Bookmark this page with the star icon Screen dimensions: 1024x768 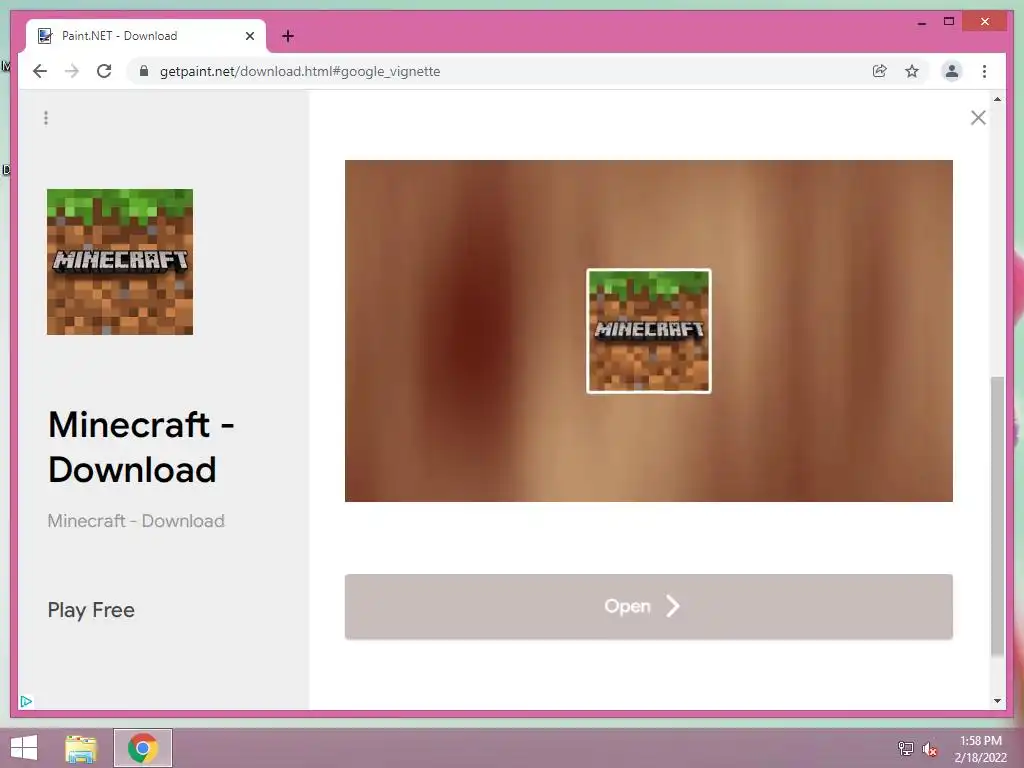[x=912, y=71]
